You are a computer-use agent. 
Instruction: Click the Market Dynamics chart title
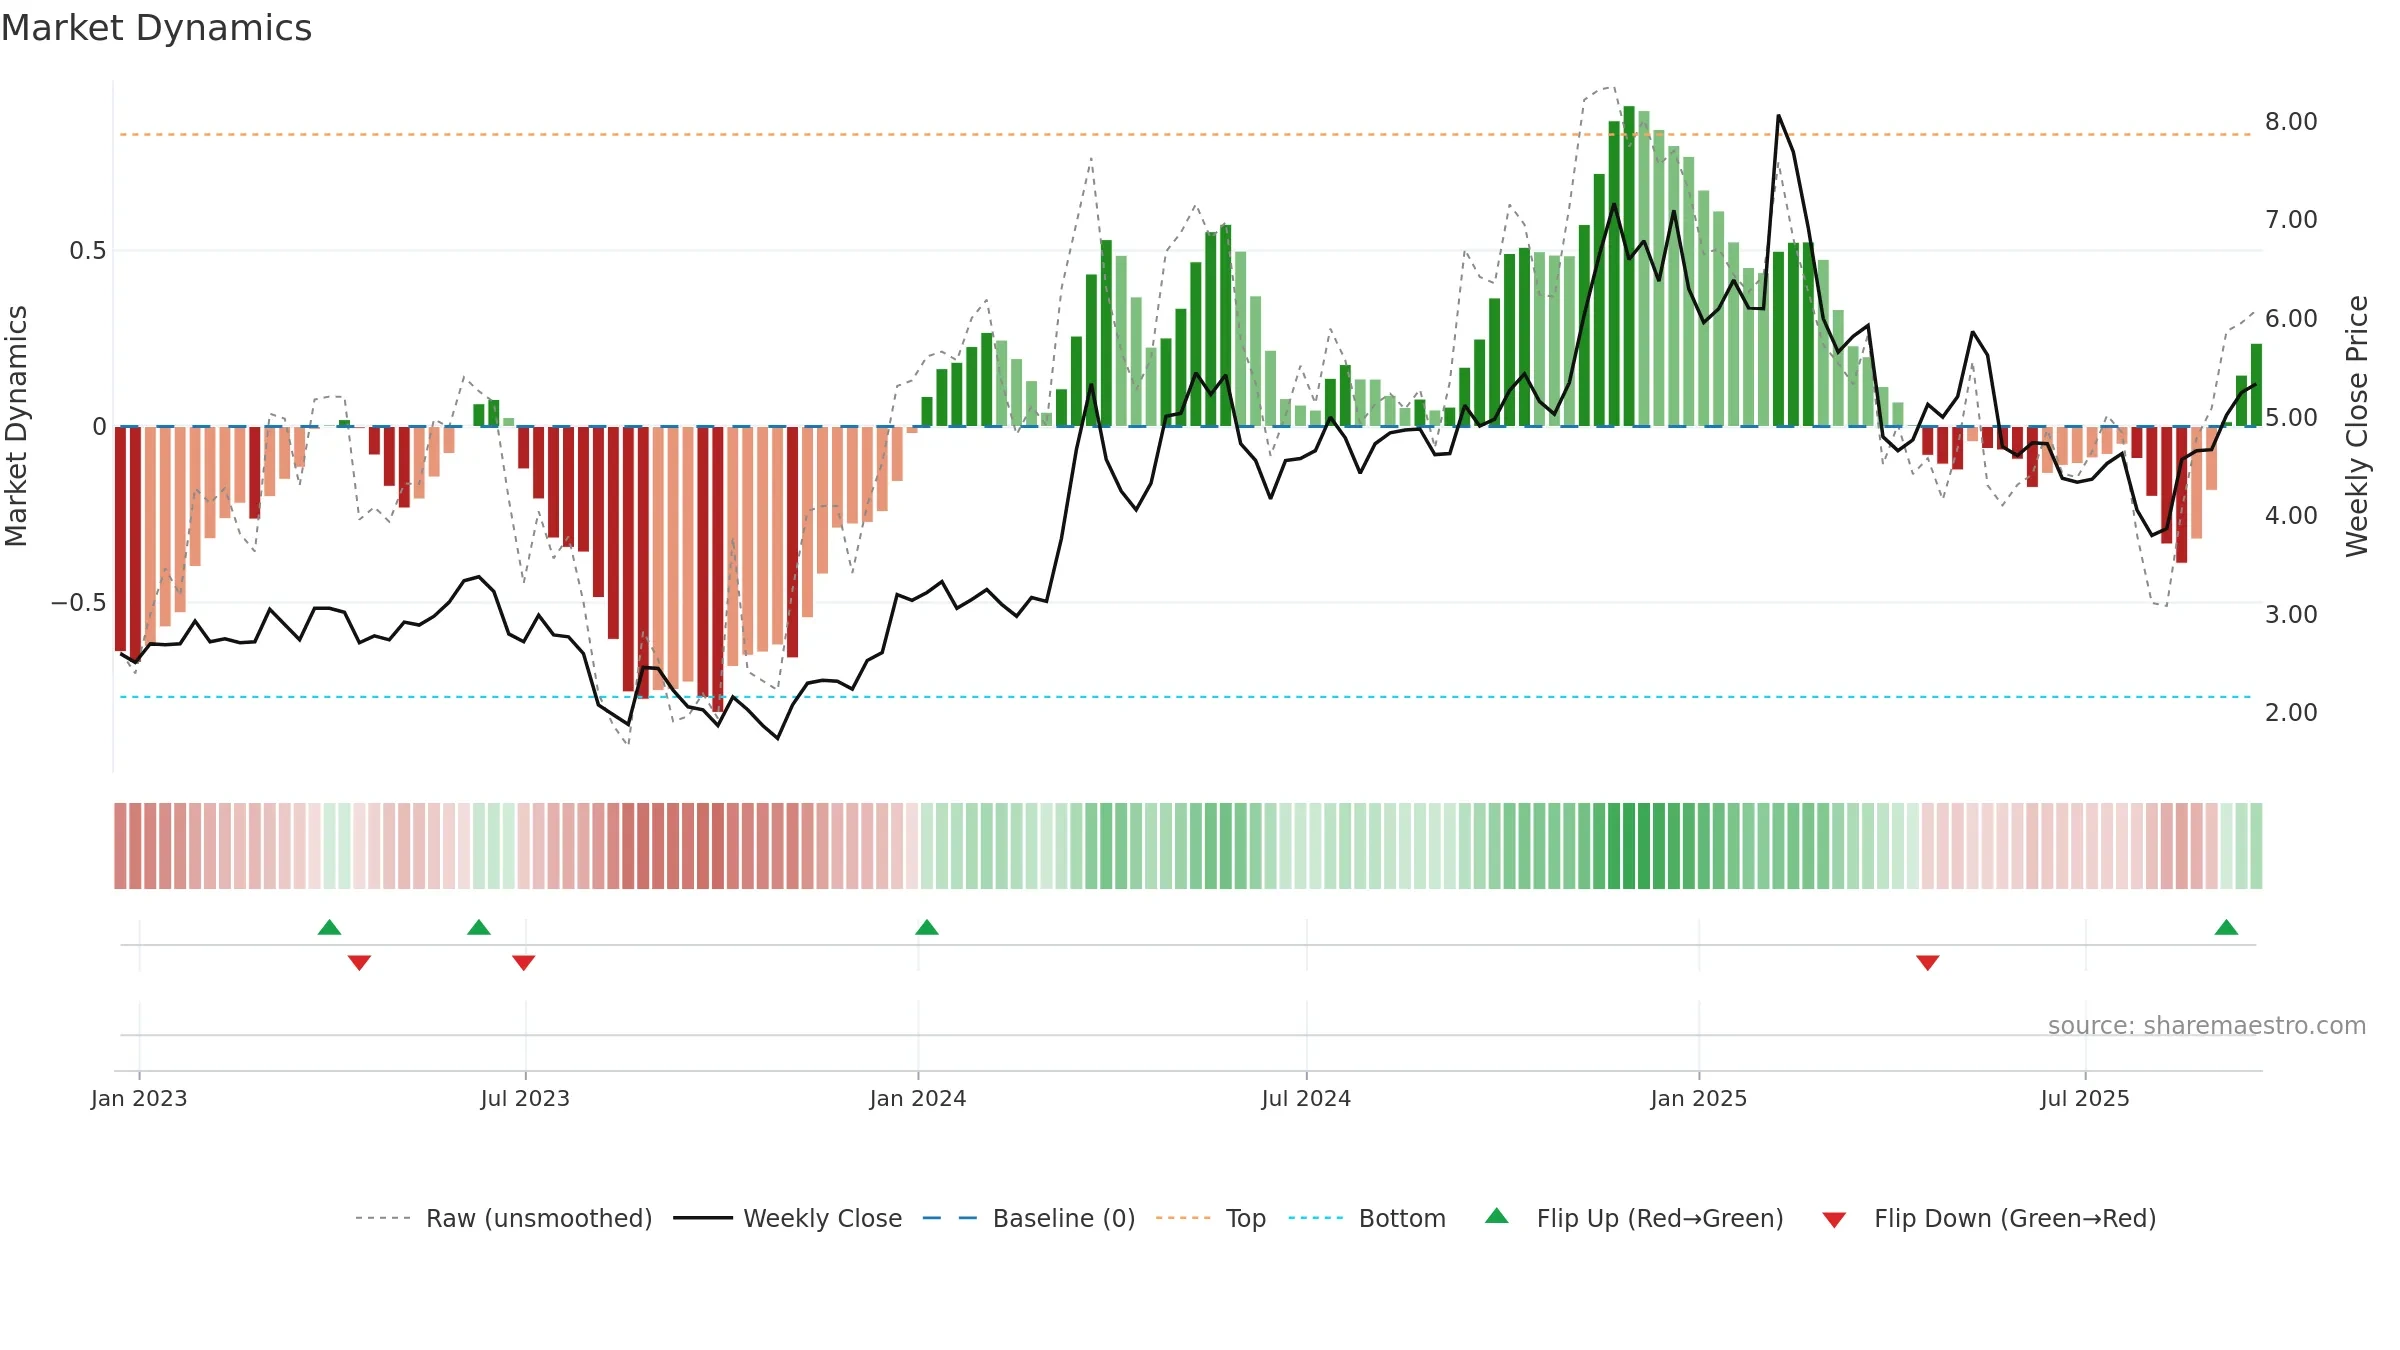[x=156, y=28]
